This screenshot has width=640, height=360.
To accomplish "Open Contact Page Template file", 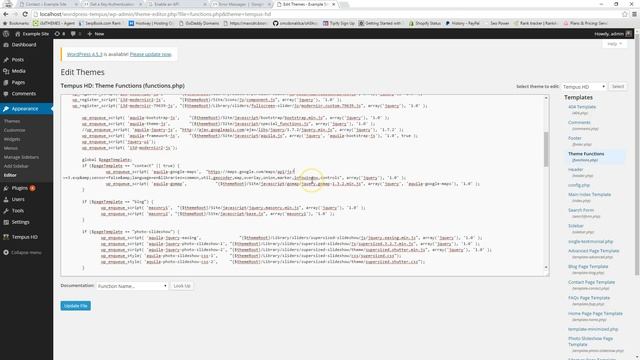I will click(x=591, y=282).
